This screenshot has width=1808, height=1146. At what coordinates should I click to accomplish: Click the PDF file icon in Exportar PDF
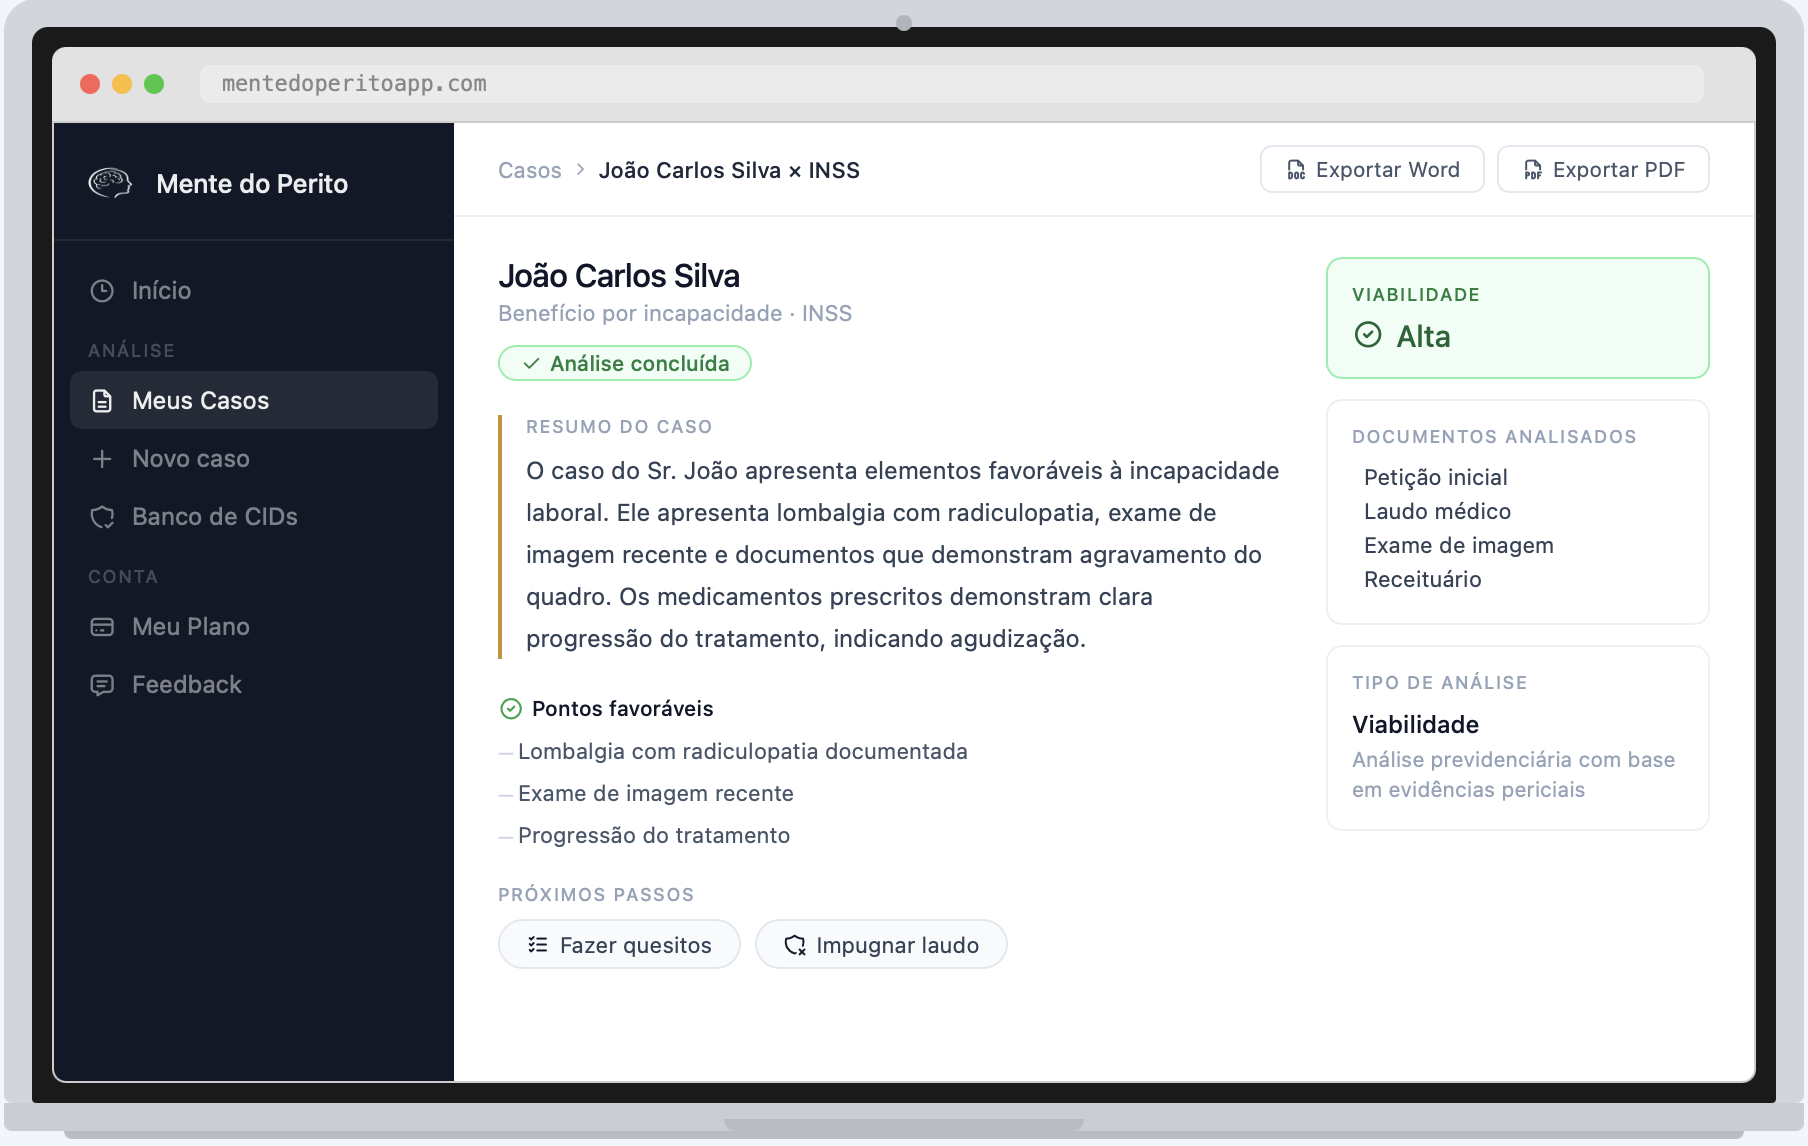(x=1533, y=170)
